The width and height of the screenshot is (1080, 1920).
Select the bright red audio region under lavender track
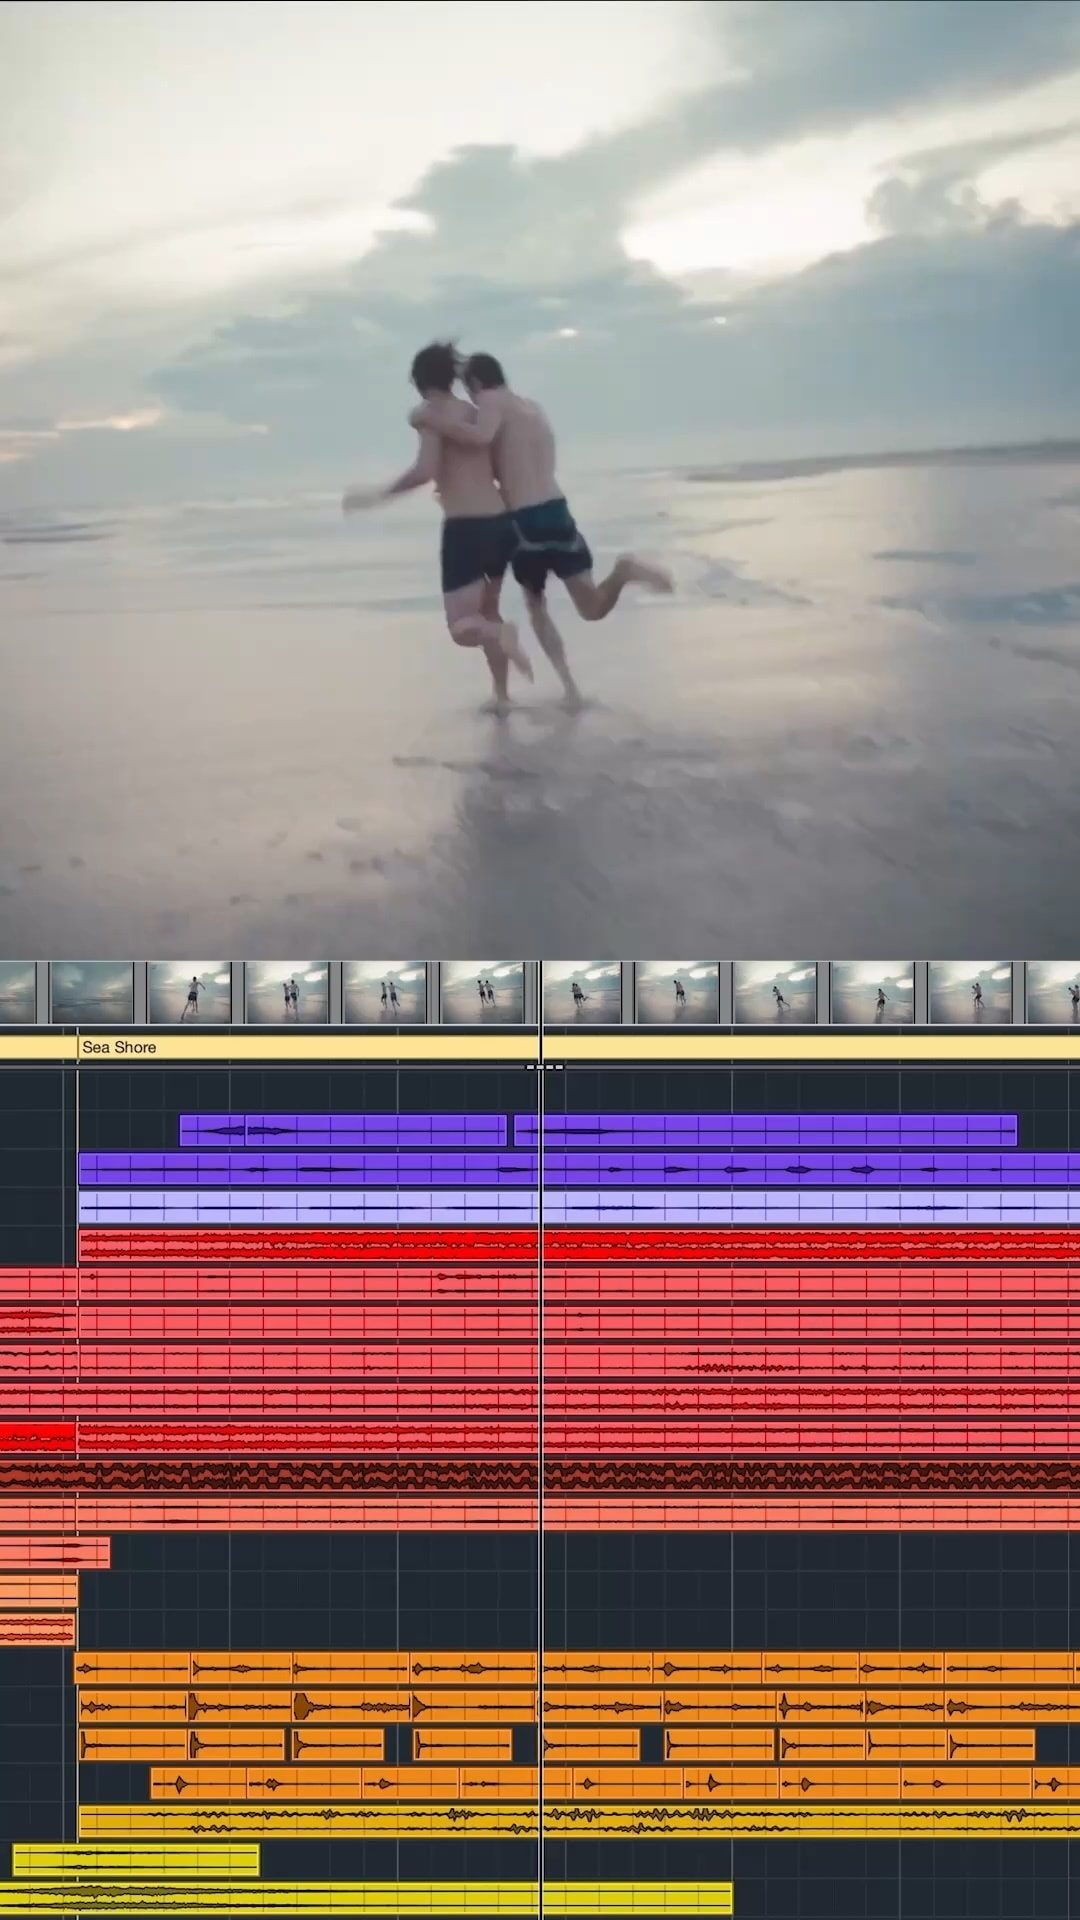pos(579,1246)
